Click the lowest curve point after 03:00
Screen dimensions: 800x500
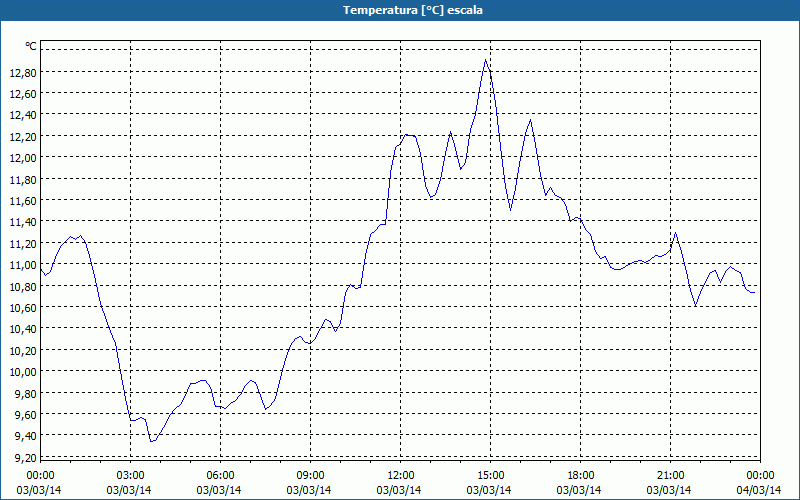(x=152, y=441)
